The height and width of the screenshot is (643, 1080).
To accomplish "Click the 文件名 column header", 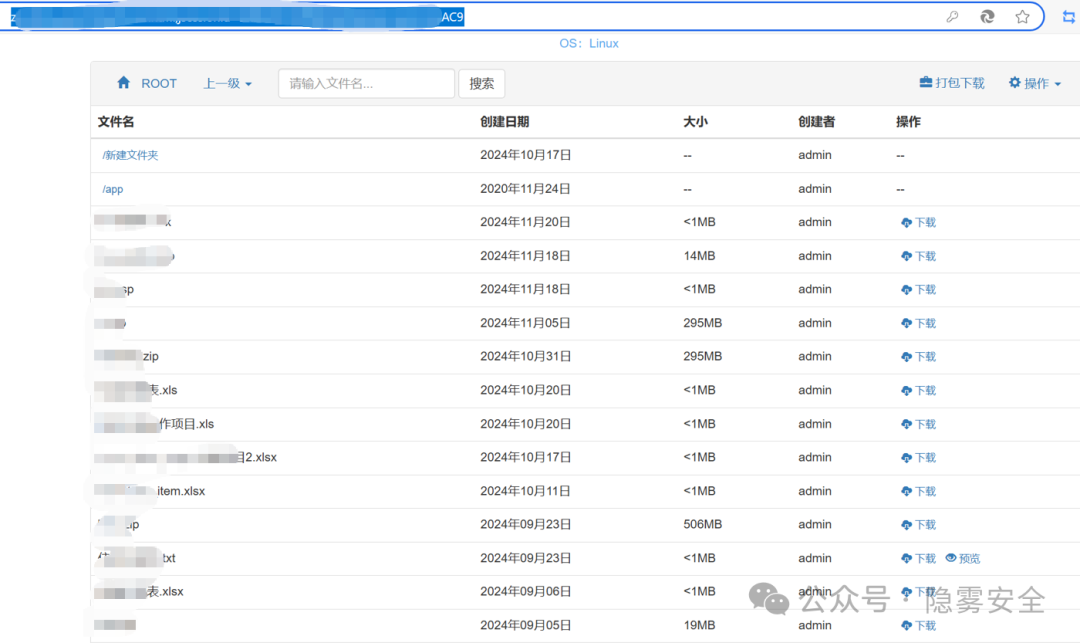I will click(x=116, y=122).
